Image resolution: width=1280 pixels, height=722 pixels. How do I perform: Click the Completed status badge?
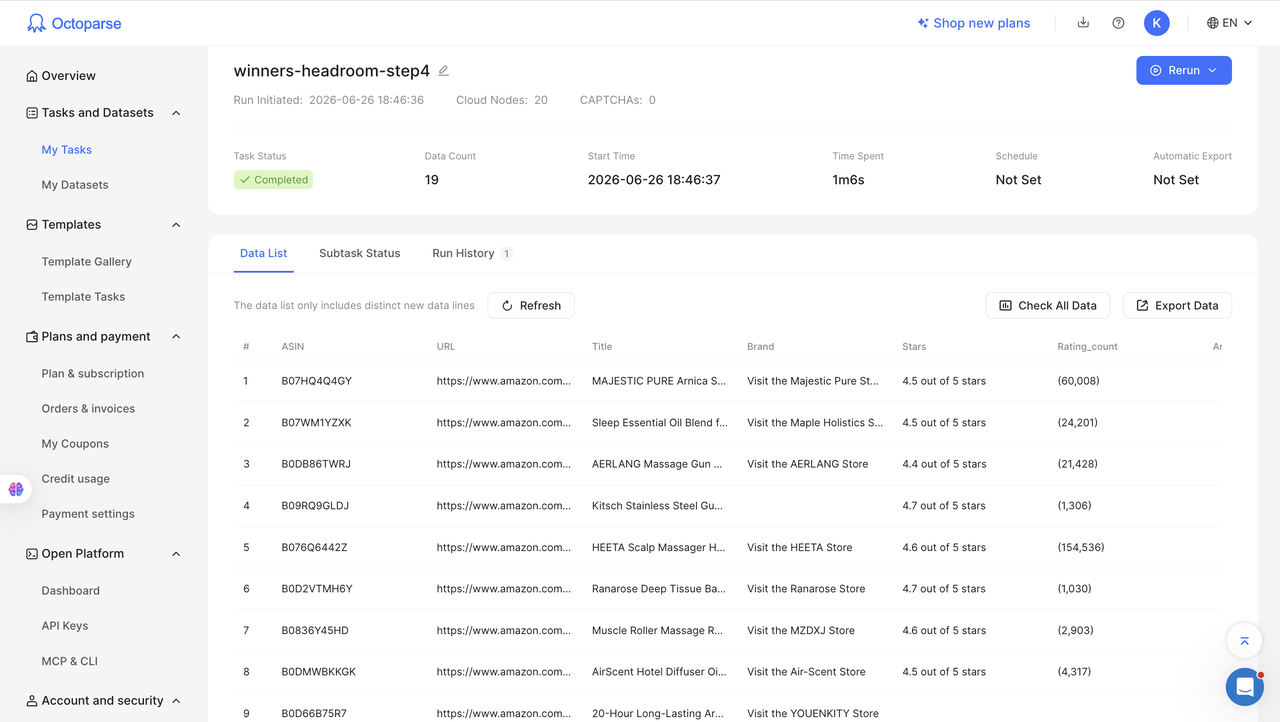[273, 180]
